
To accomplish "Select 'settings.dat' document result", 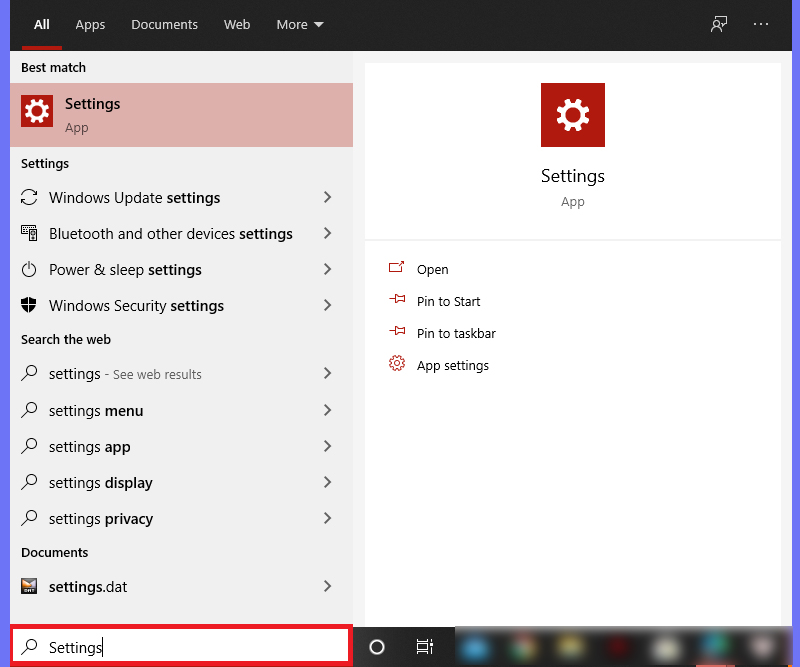I will (88, 587).
